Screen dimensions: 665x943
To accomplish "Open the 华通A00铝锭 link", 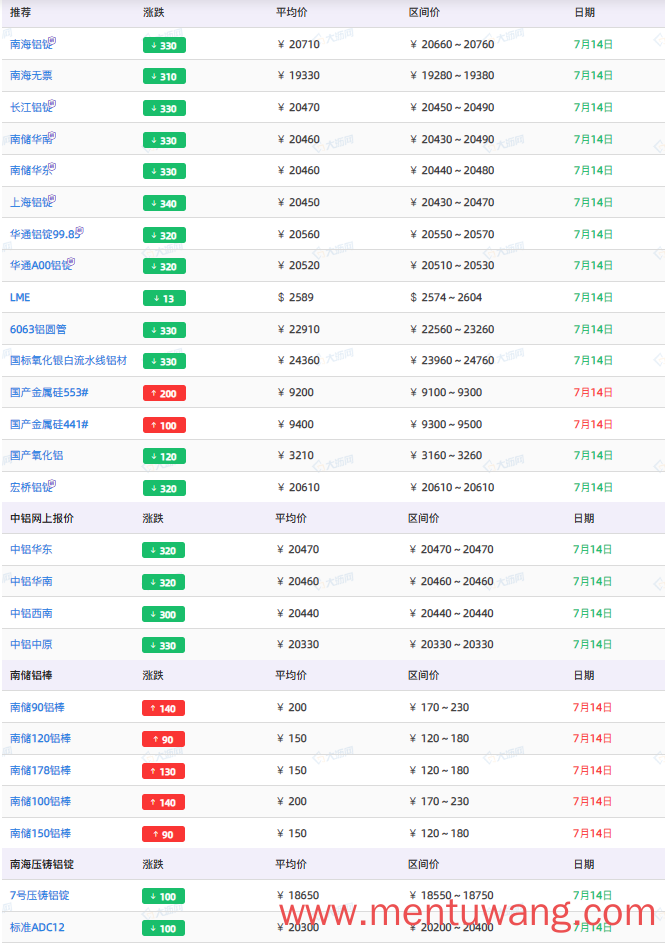I will pyautogui.click(x=40, y=266).
